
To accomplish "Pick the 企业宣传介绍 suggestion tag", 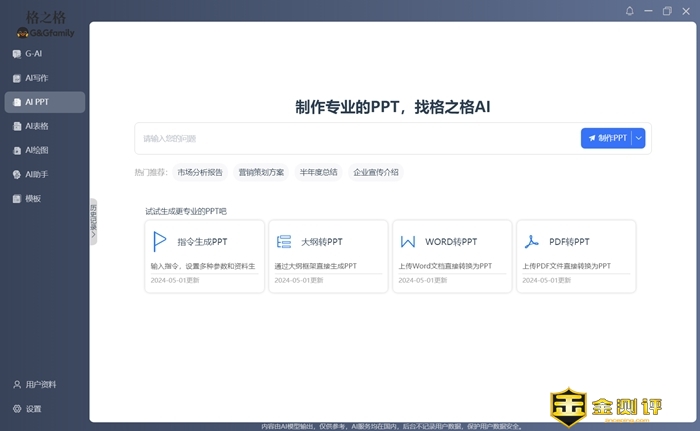I will tap(376, 172).
